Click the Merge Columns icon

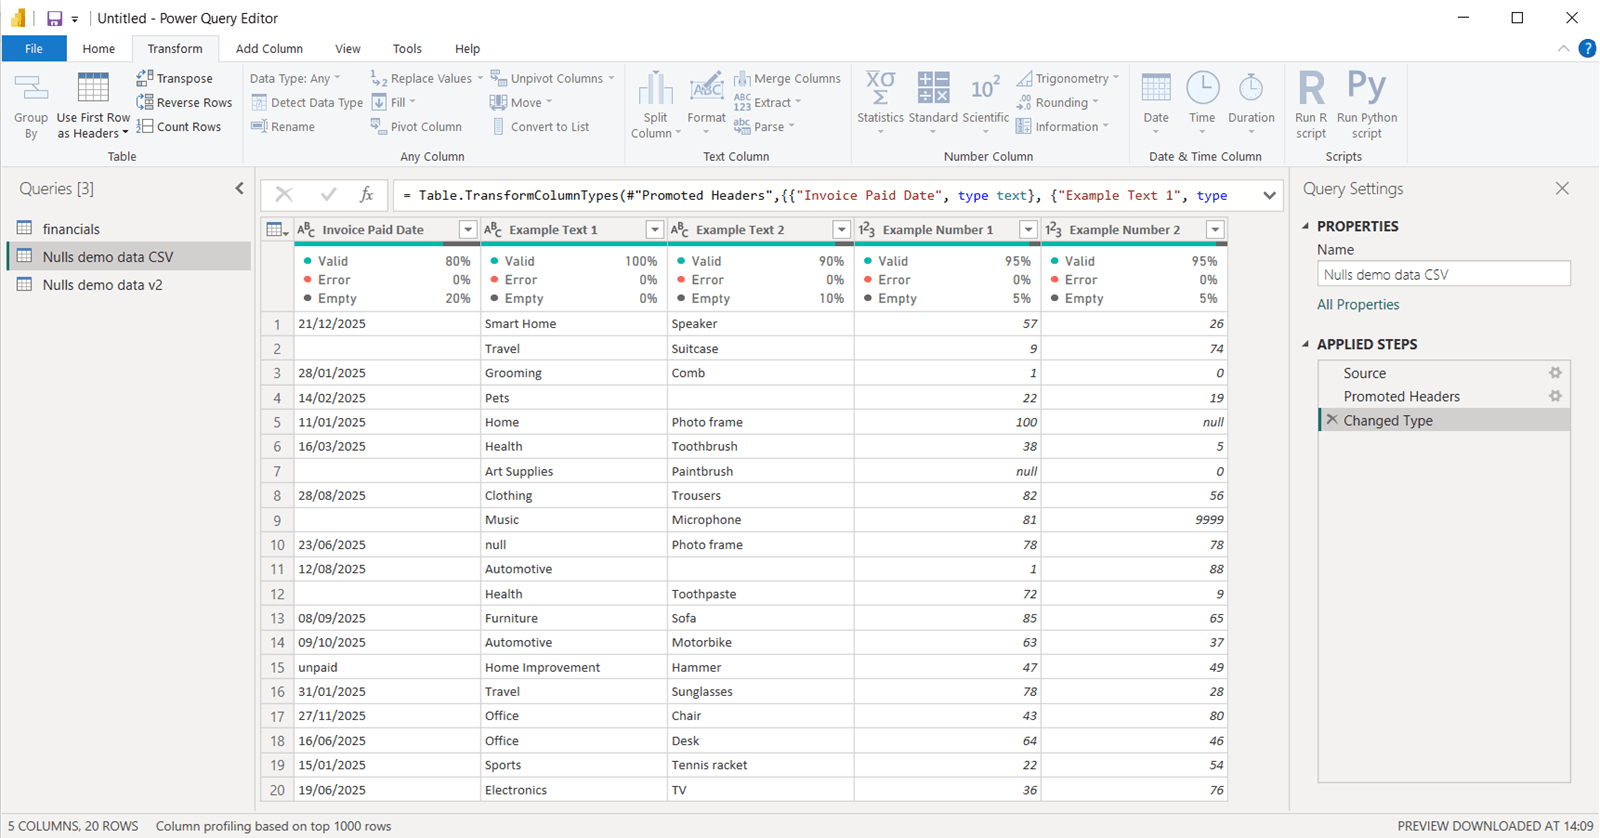(x=742, y=78)
